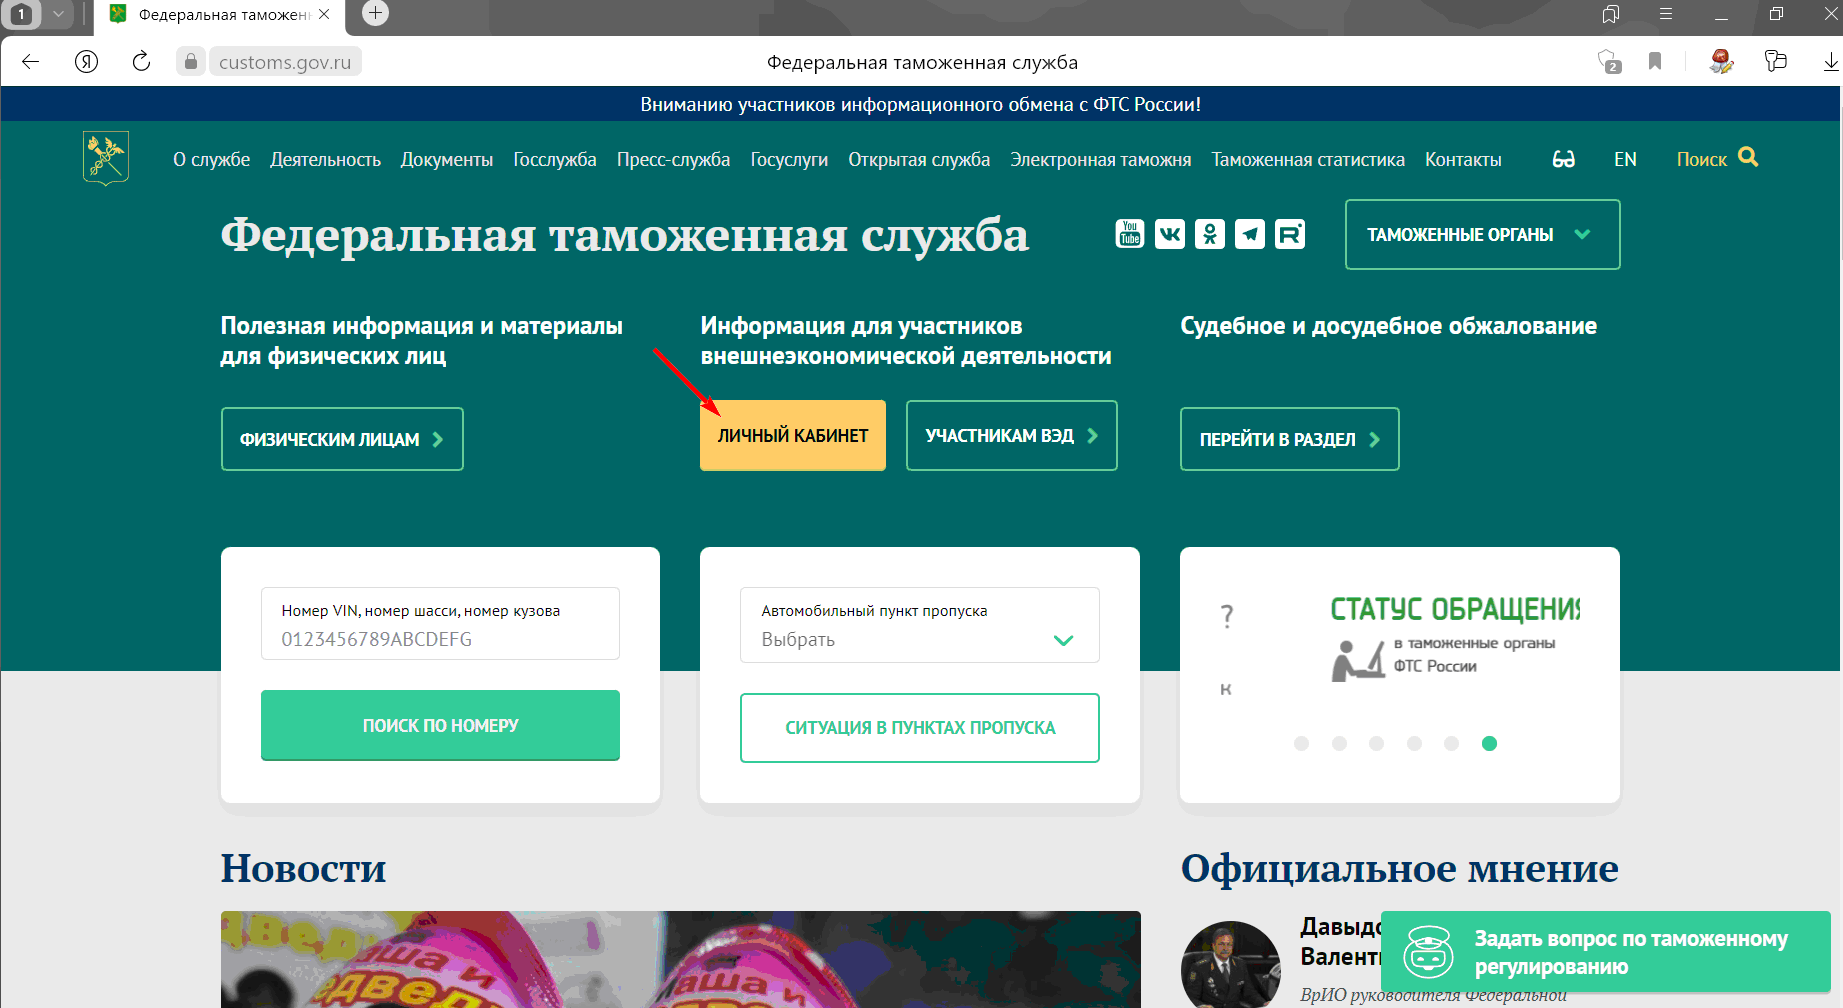Open the О службе menu
1843x1008 pixels.
(212, 160)
